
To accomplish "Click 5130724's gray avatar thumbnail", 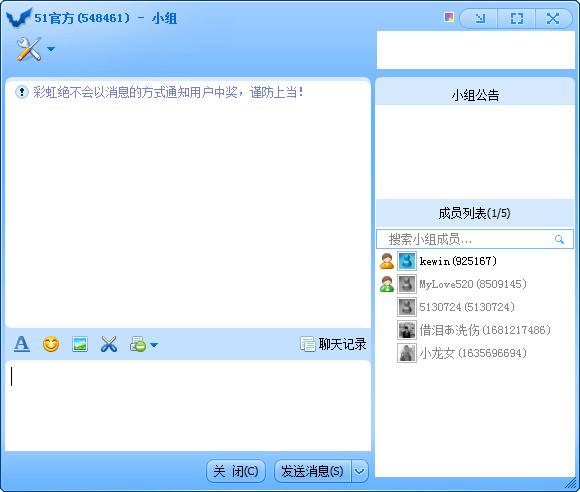I will [x=407, y=307].
